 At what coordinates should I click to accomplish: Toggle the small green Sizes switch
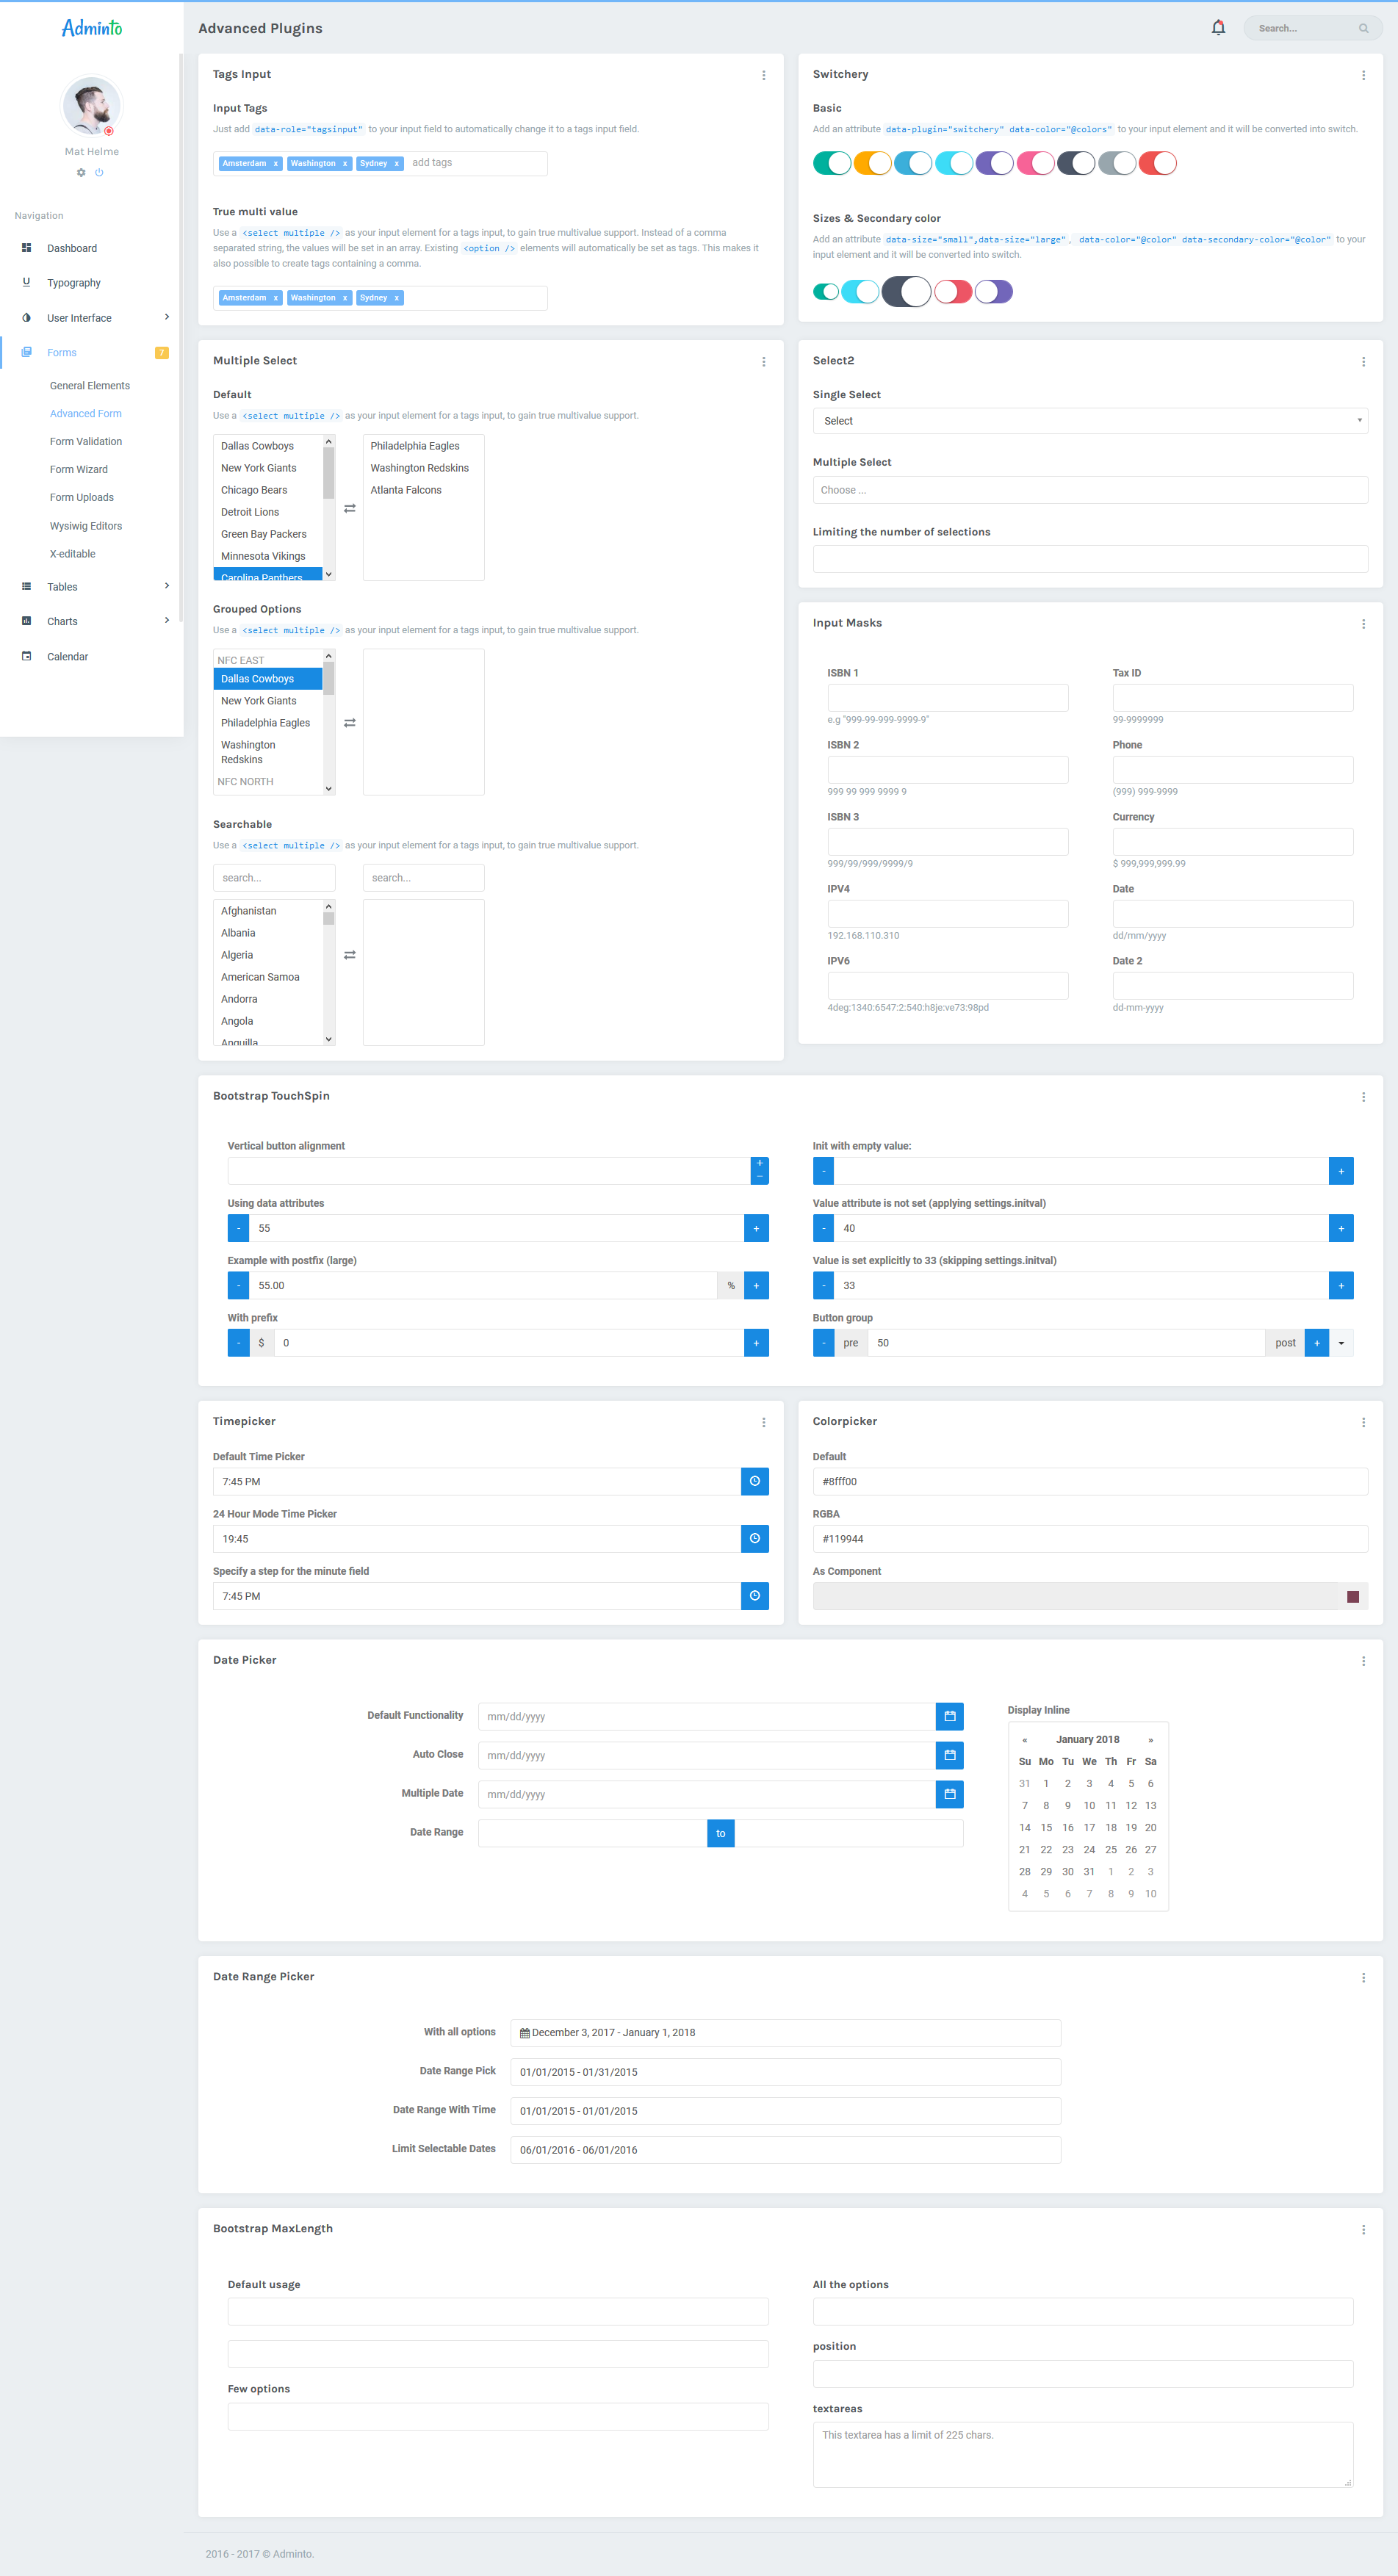(x=825, y=291)
